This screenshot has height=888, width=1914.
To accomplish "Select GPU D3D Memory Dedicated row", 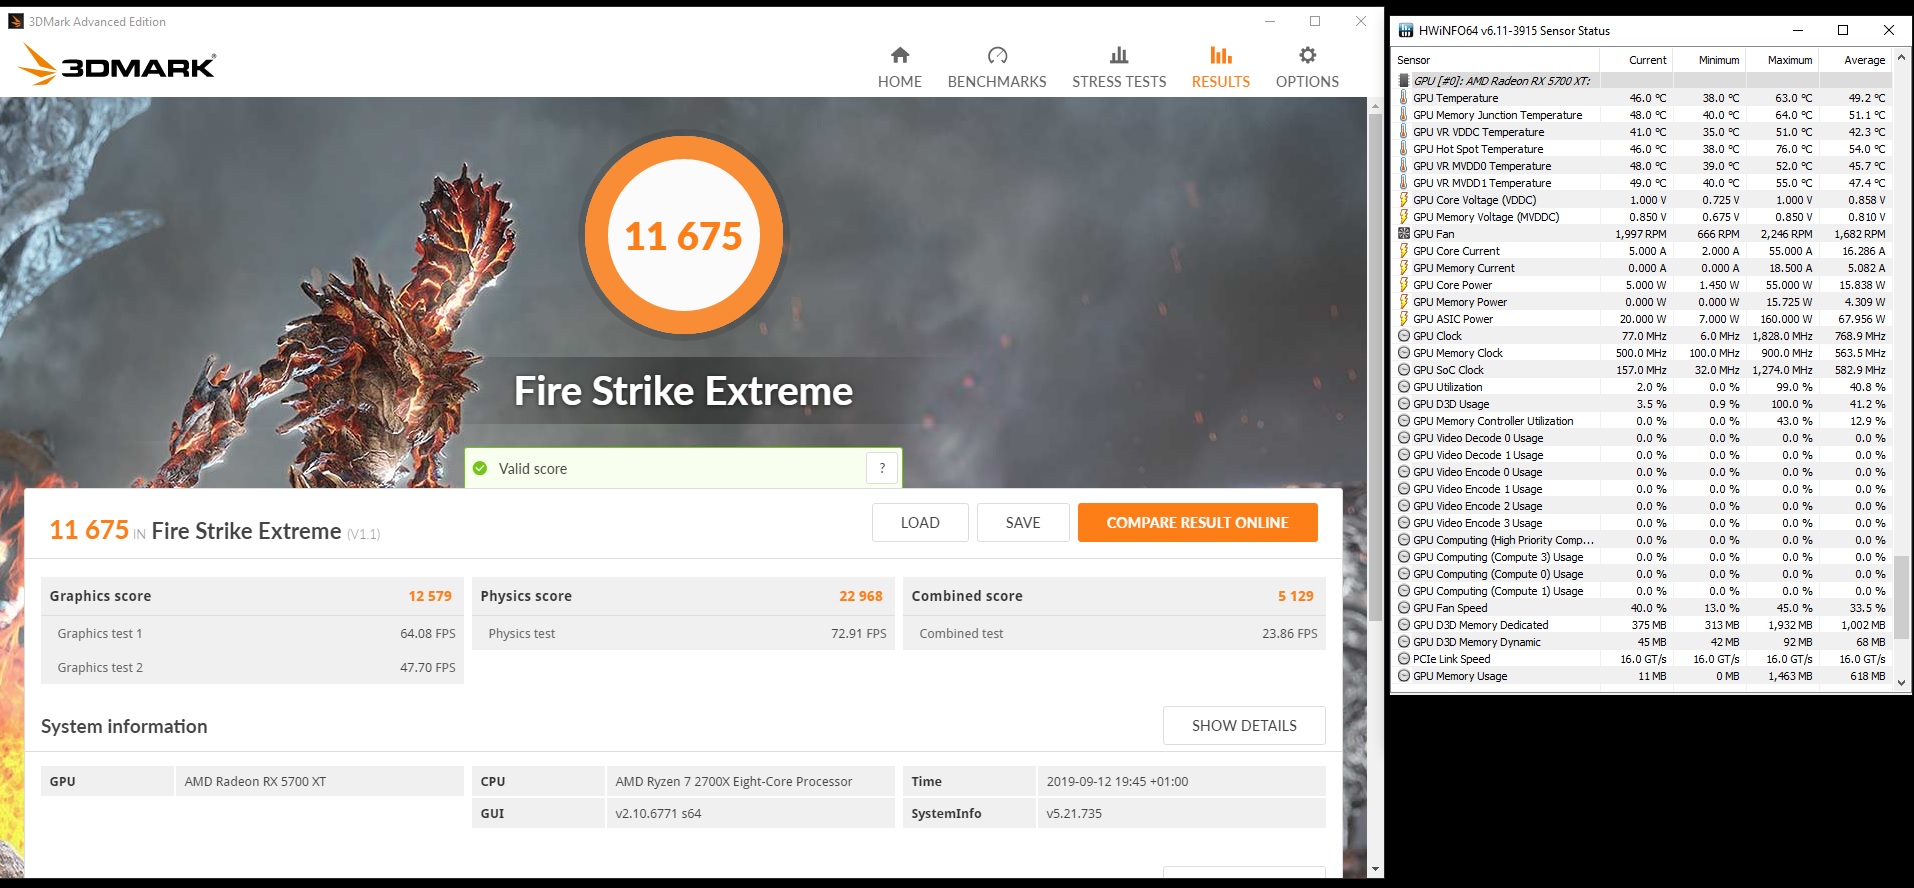I will tap(1642, 625).
